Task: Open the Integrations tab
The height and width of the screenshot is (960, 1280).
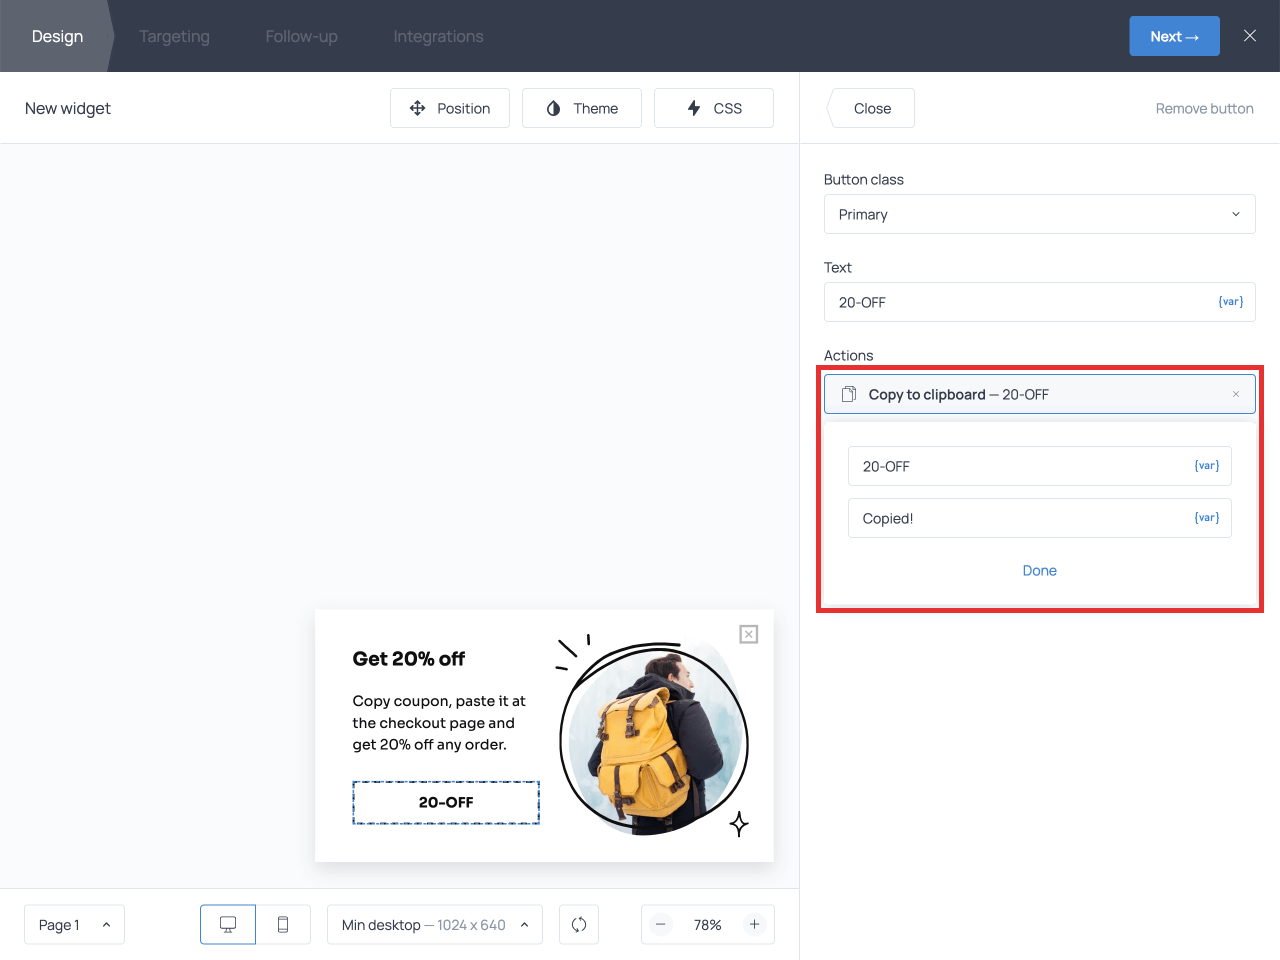Action: 438,36
